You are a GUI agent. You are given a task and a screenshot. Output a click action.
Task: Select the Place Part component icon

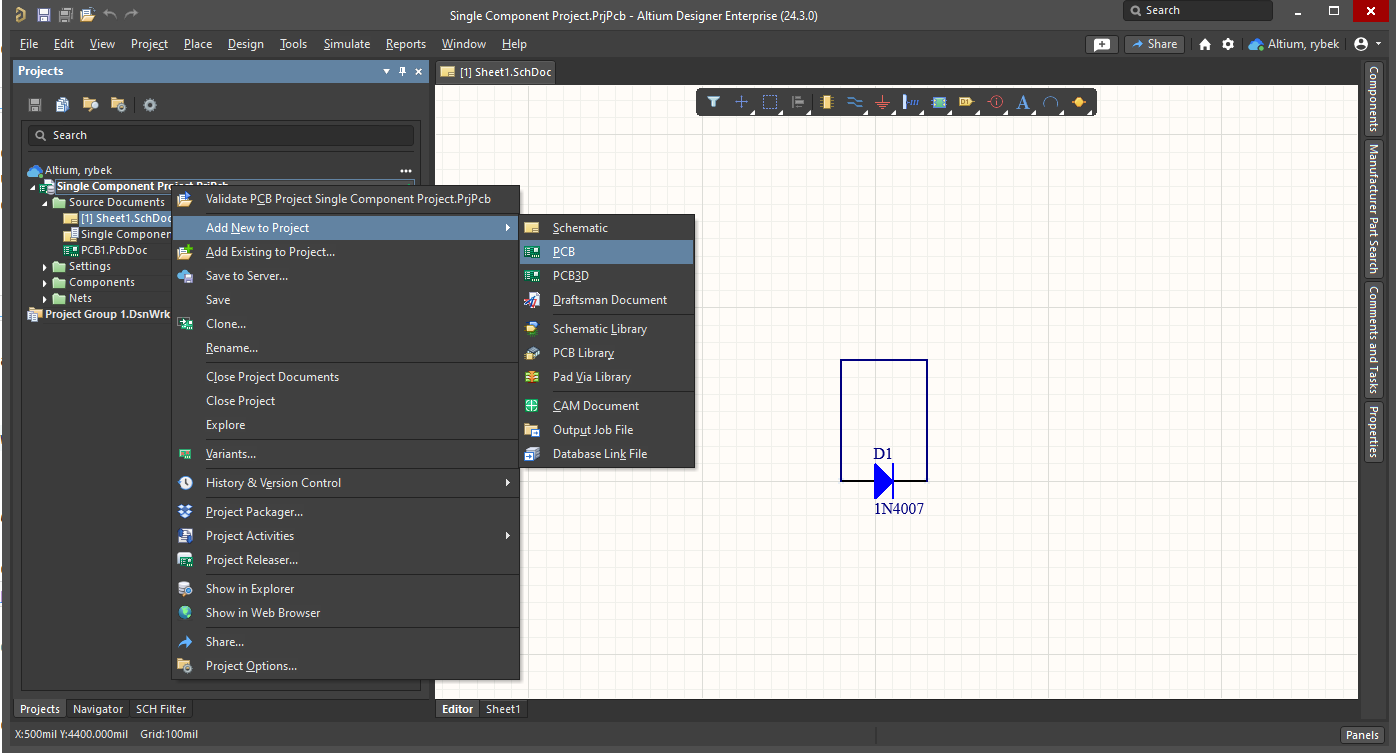coord(826,102)
